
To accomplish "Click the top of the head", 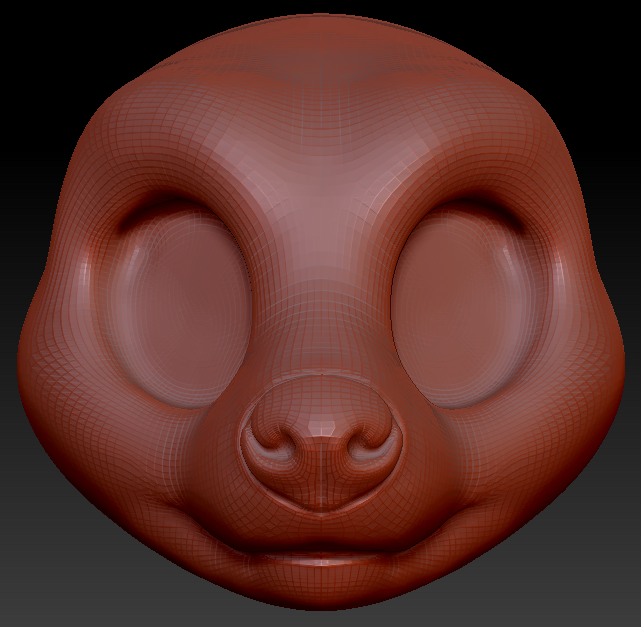I will click(x=320, y=30).
